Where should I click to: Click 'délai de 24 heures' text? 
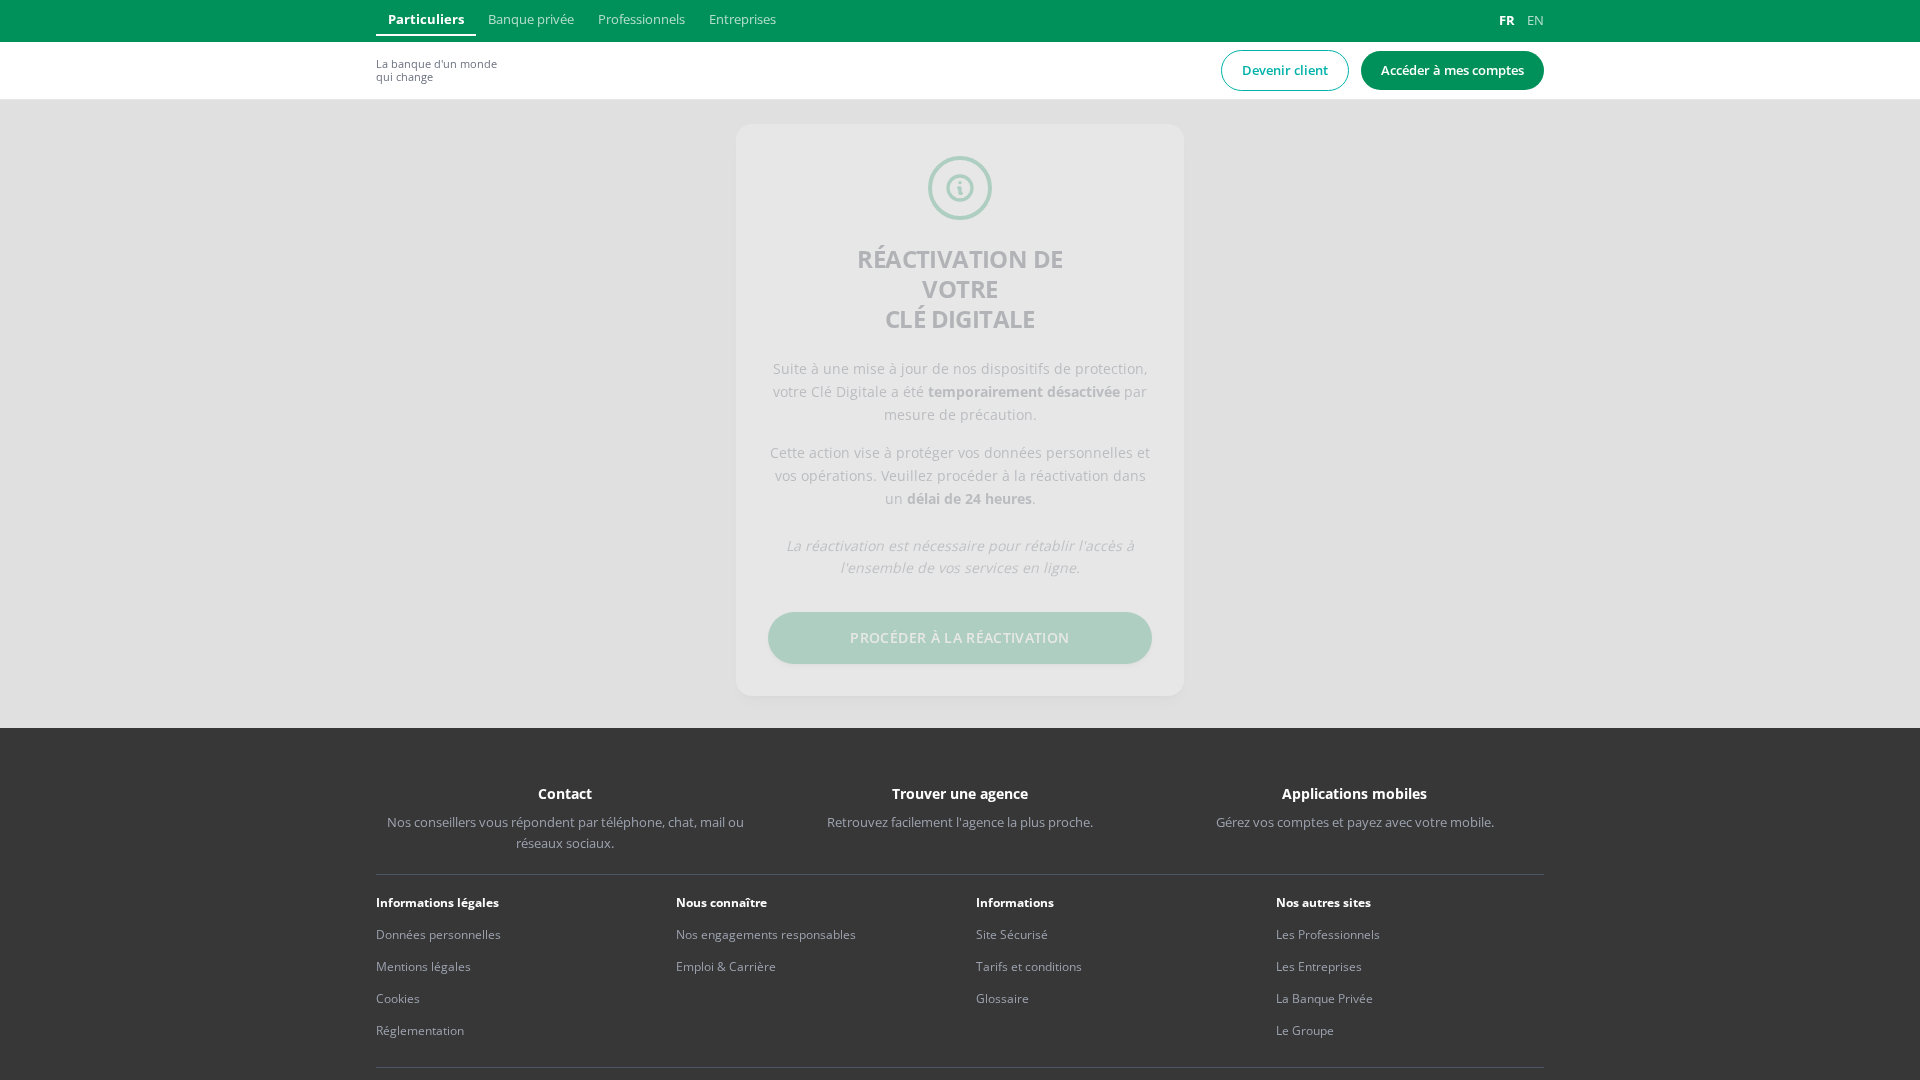tap(969, 499)
